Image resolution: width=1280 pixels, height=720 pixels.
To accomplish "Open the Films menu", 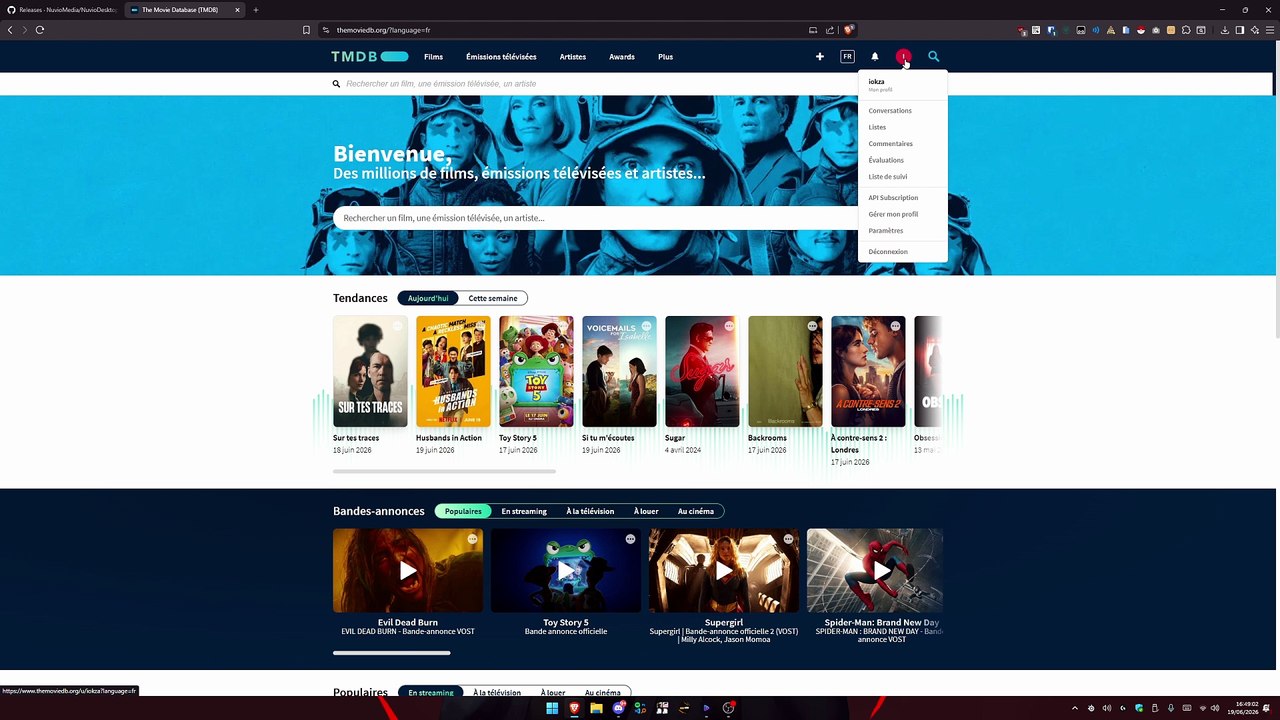I will coord(433,57).
